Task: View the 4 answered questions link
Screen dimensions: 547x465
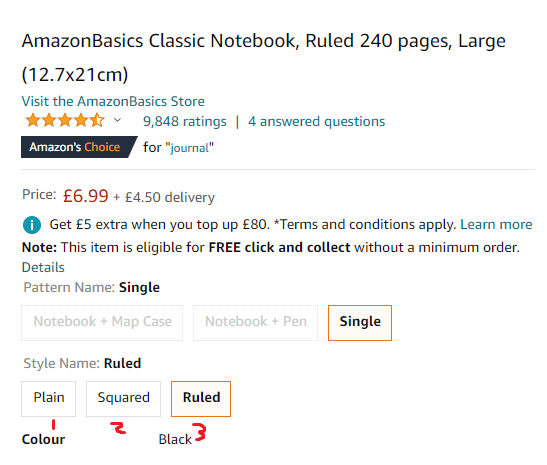Action: (316, 121)
